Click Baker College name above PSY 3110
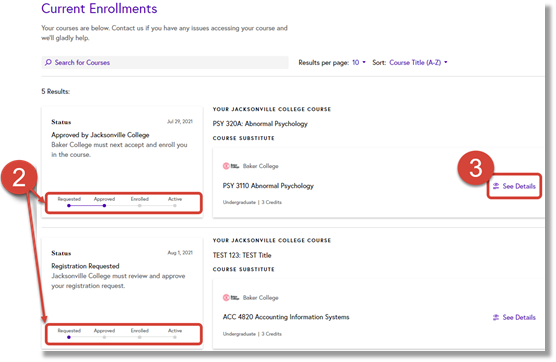Image resolution: width=556 pixels, height=362 pixels. point(261,166)
